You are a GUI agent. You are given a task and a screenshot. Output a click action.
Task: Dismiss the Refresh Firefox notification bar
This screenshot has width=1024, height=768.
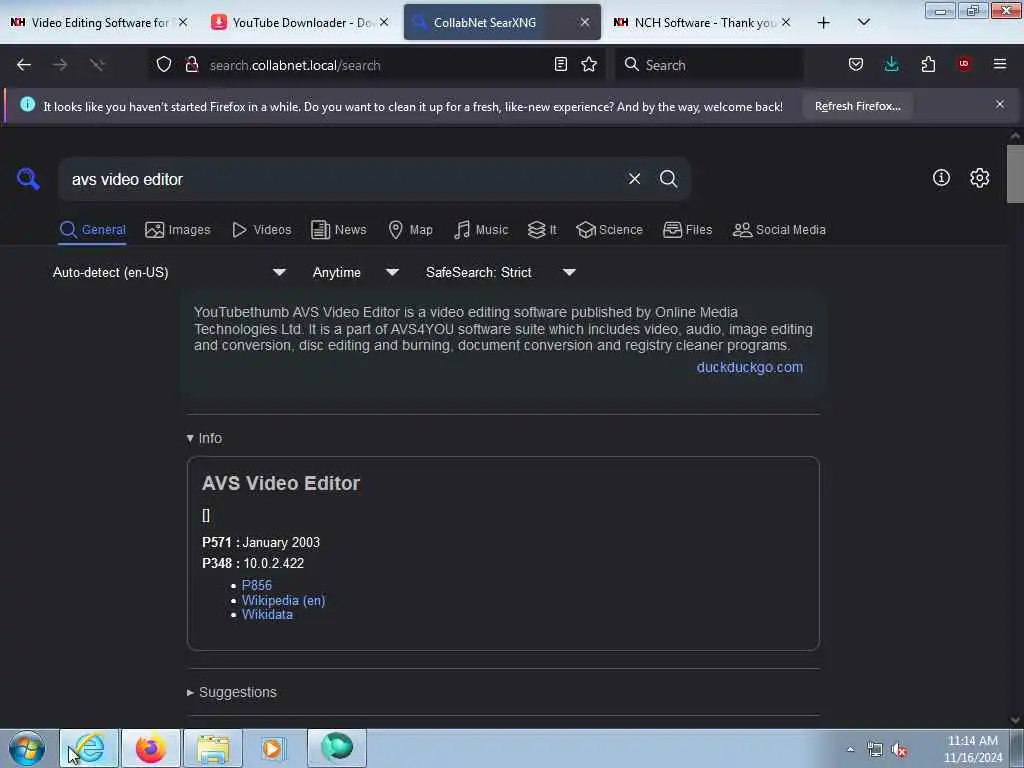tap(1000, 104)
